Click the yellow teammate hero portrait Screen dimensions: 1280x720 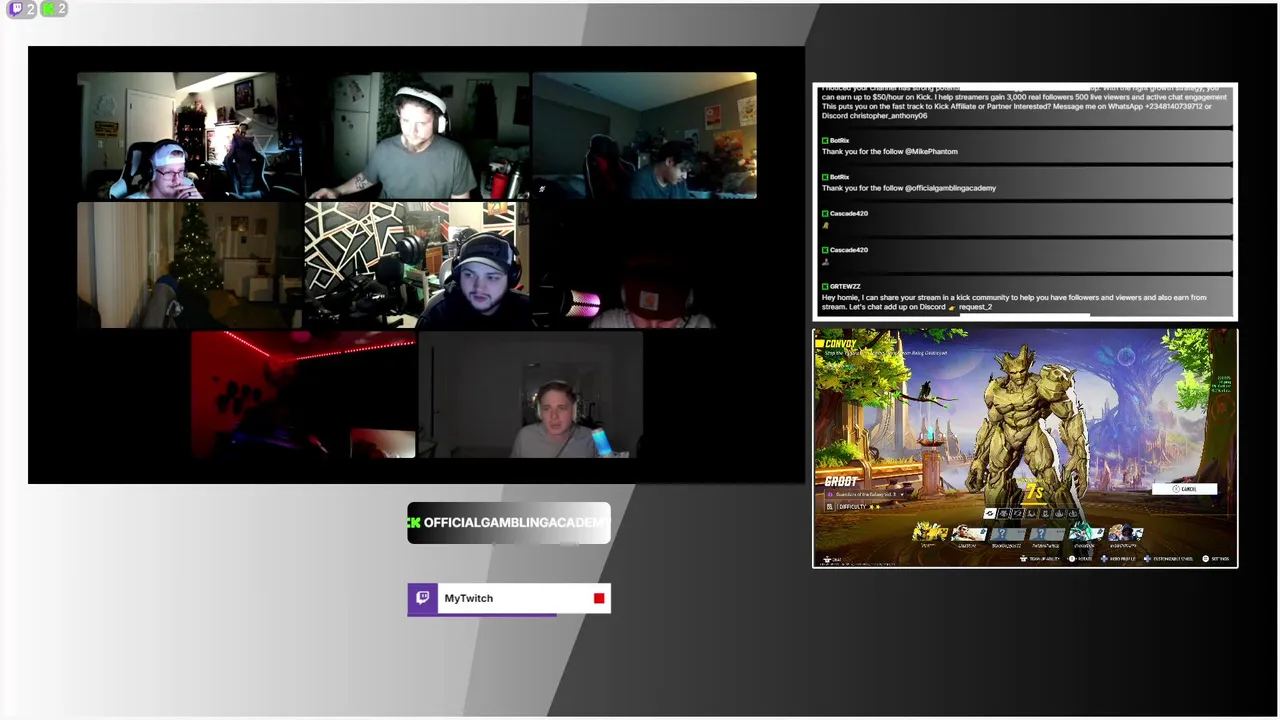930,533
